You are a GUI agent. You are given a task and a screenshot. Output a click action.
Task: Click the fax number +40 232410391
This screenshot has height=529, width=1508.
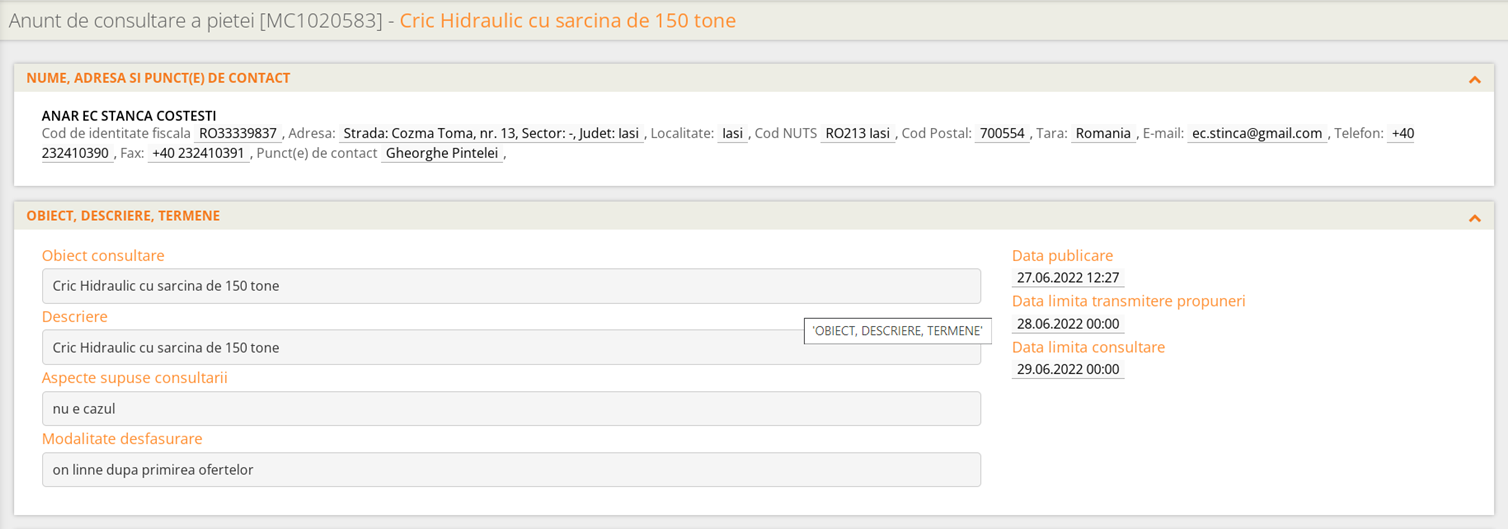[x=199, y=153]
